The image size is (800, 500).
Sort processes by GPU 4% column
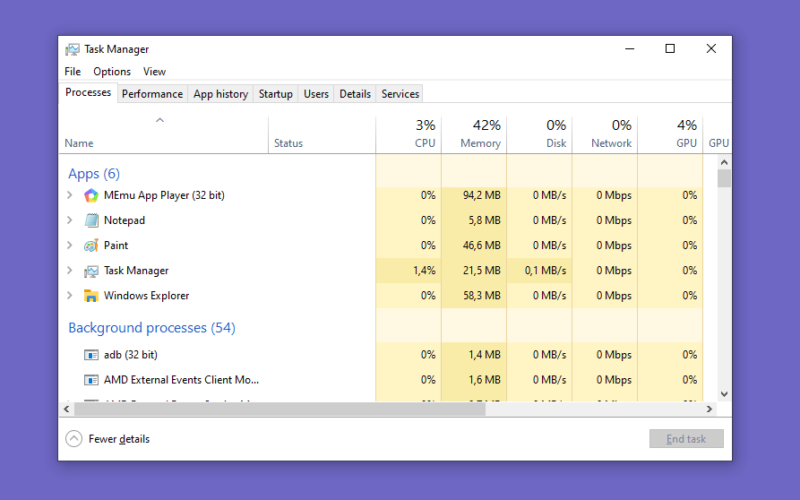coord(670,134)
